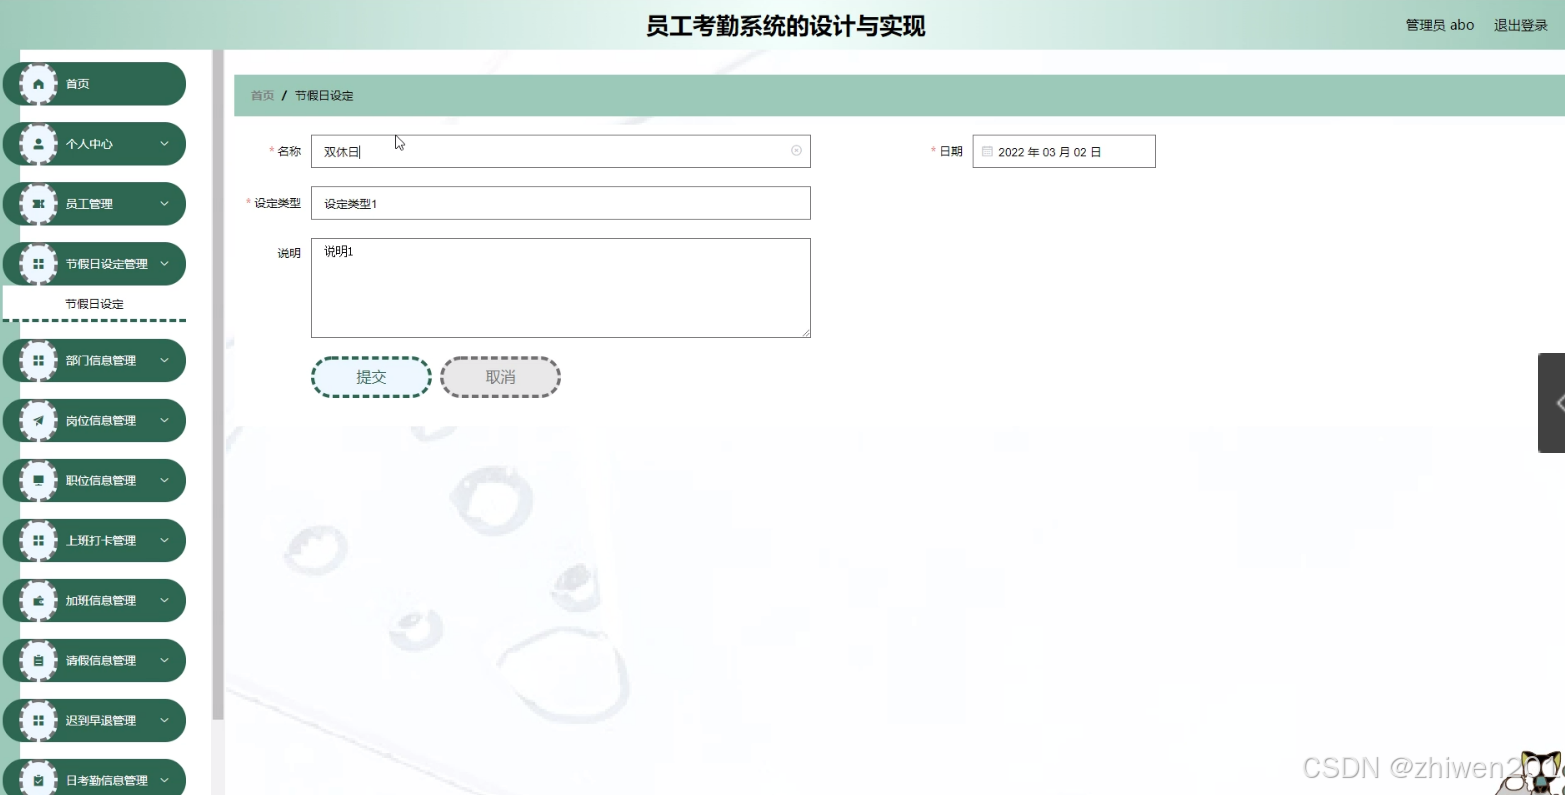Select the monitor icon beside 职位信息管理
Image resolution: width=1565 pixels, height=795 pixels.
point(39,480)
